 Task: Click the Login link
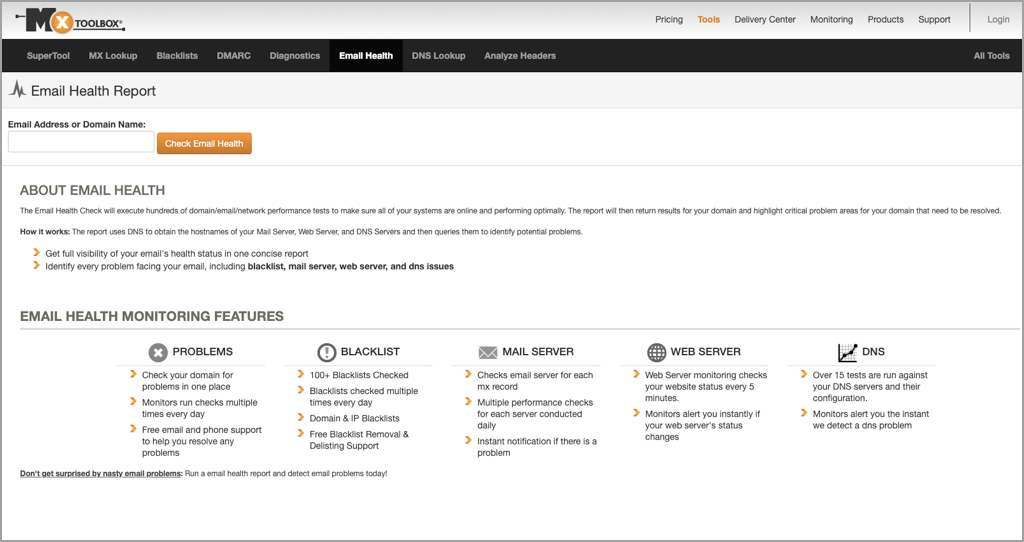998,19
